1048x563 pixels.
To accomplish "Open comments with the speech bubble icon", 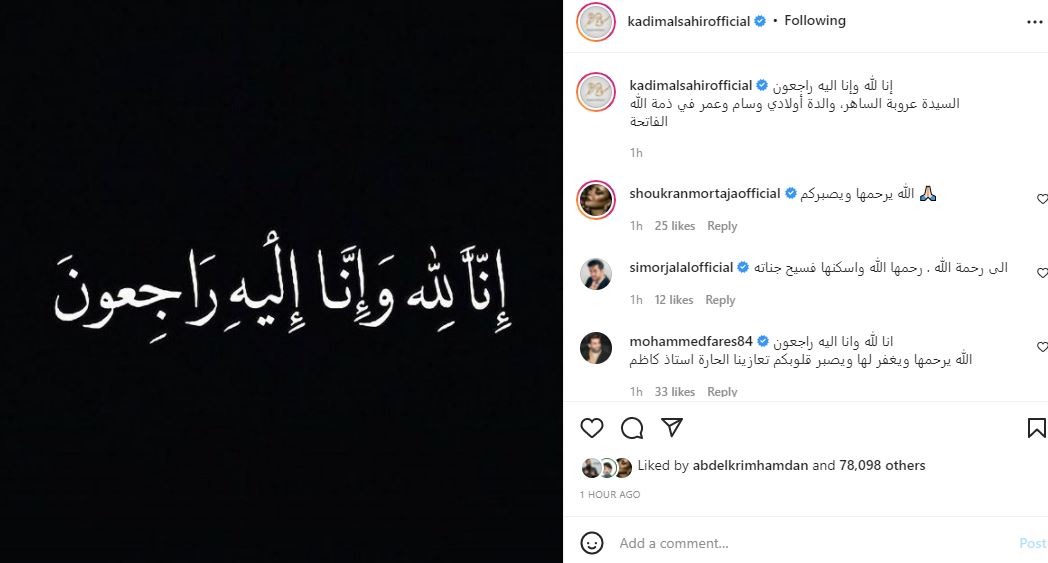I will click(x=632, y=428).
